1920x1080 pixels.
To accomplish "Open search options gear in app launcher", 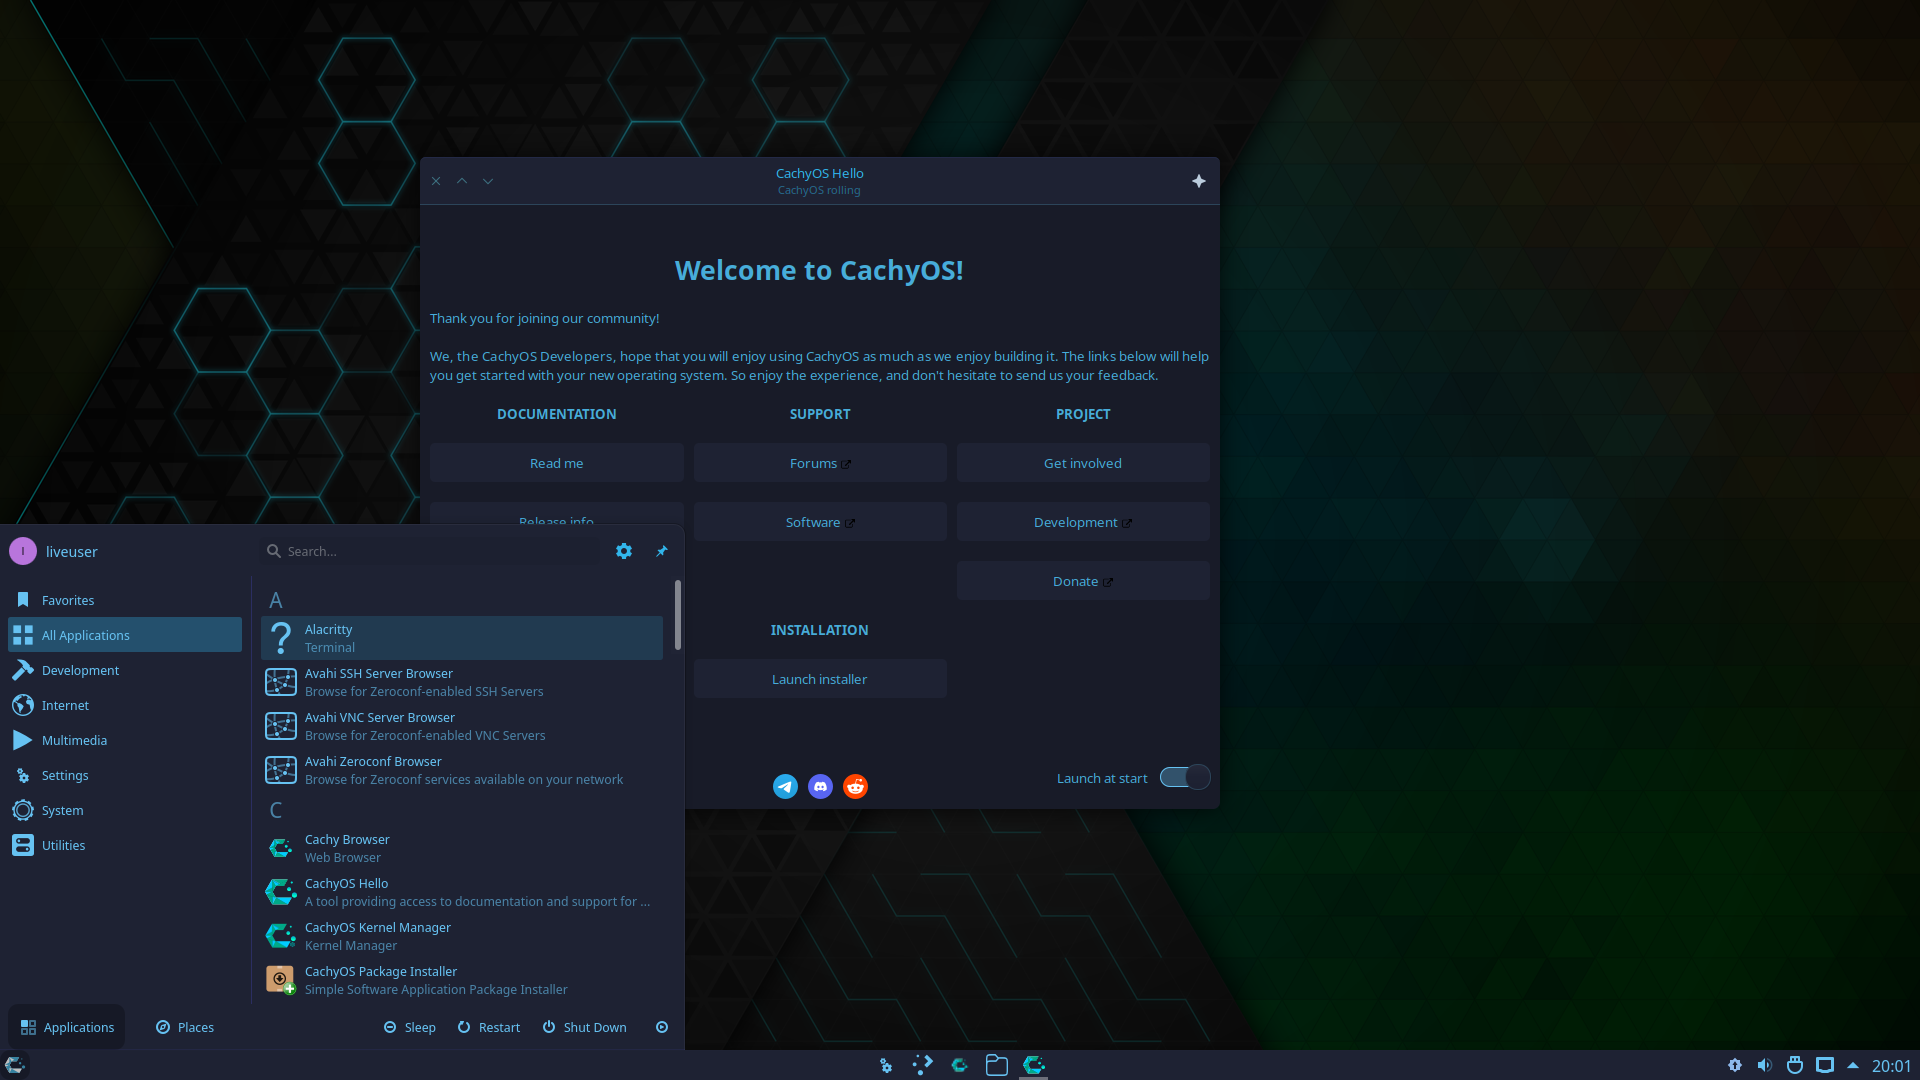I will click(x=623, y=551).
